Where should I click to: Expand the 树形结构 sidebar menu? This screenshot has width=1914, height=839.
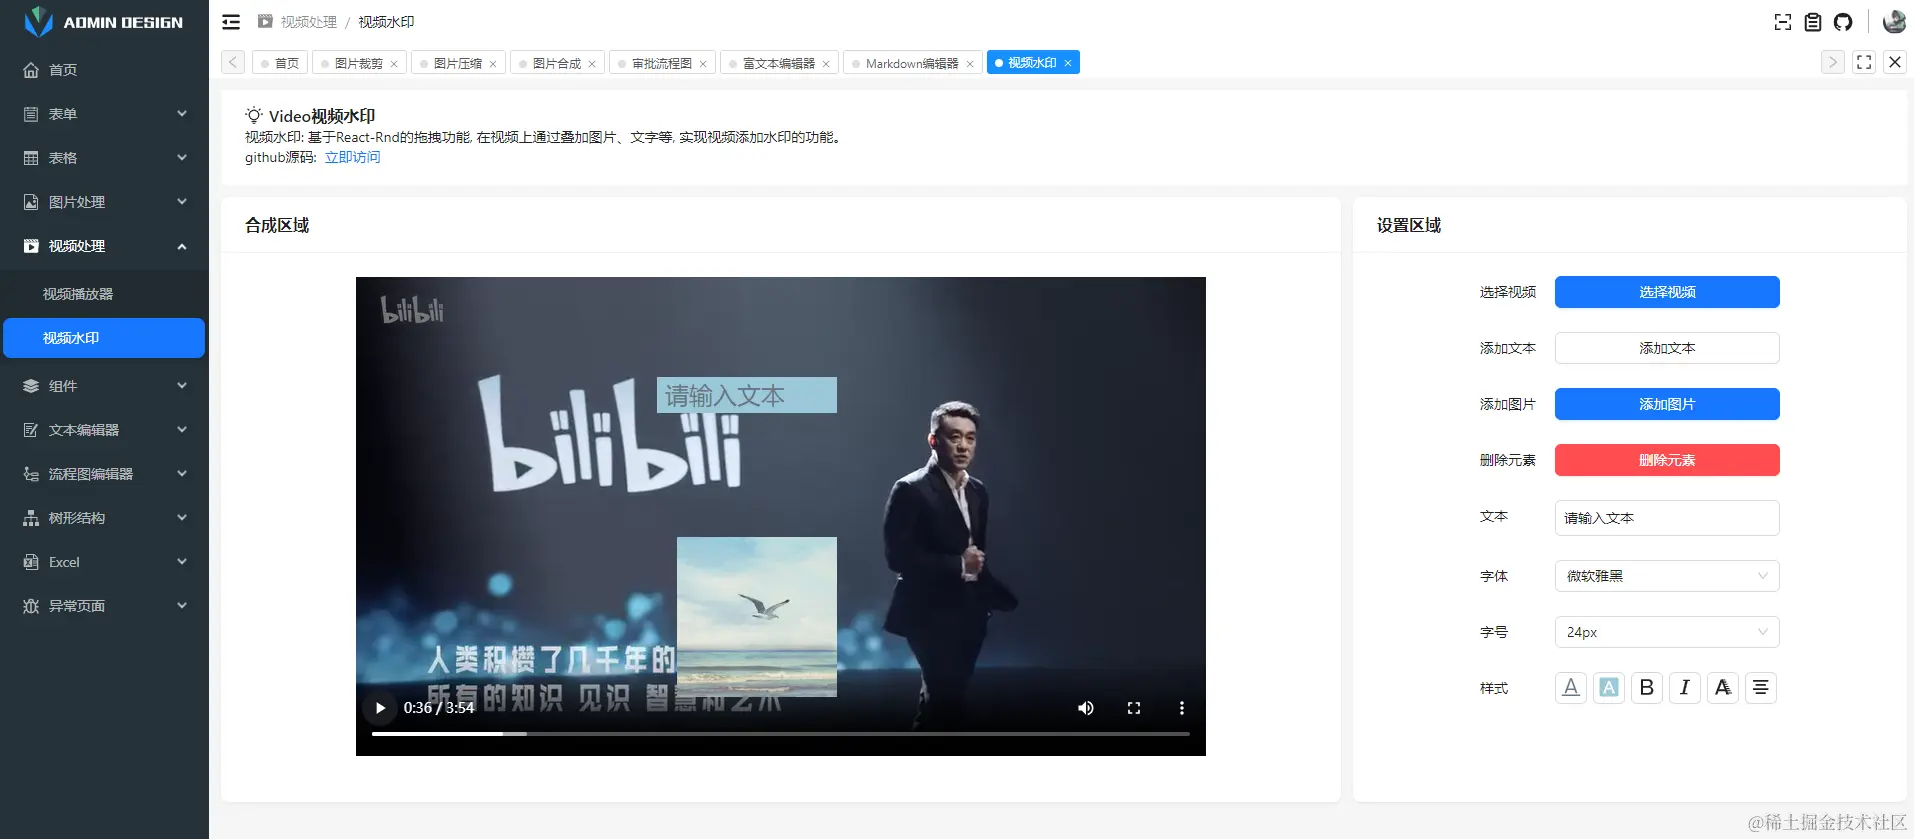tap(104, 518)
